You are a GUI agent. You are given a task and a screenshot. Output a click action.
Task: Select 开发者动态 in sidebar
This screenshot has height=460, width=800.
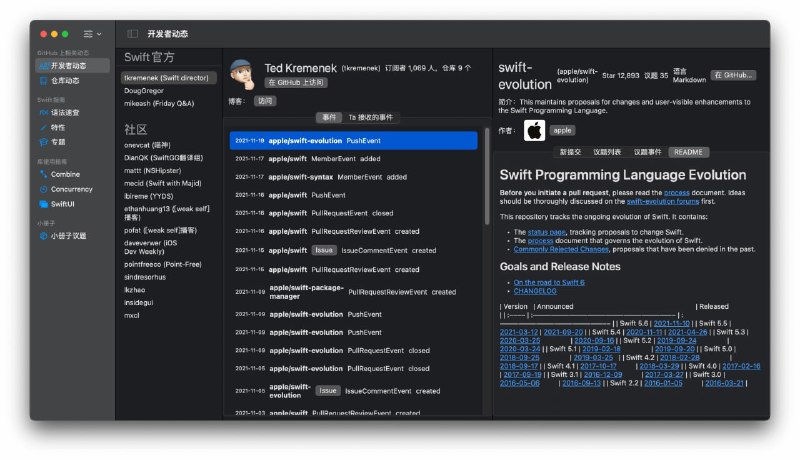pyautogui.click(x=72, y=65)
